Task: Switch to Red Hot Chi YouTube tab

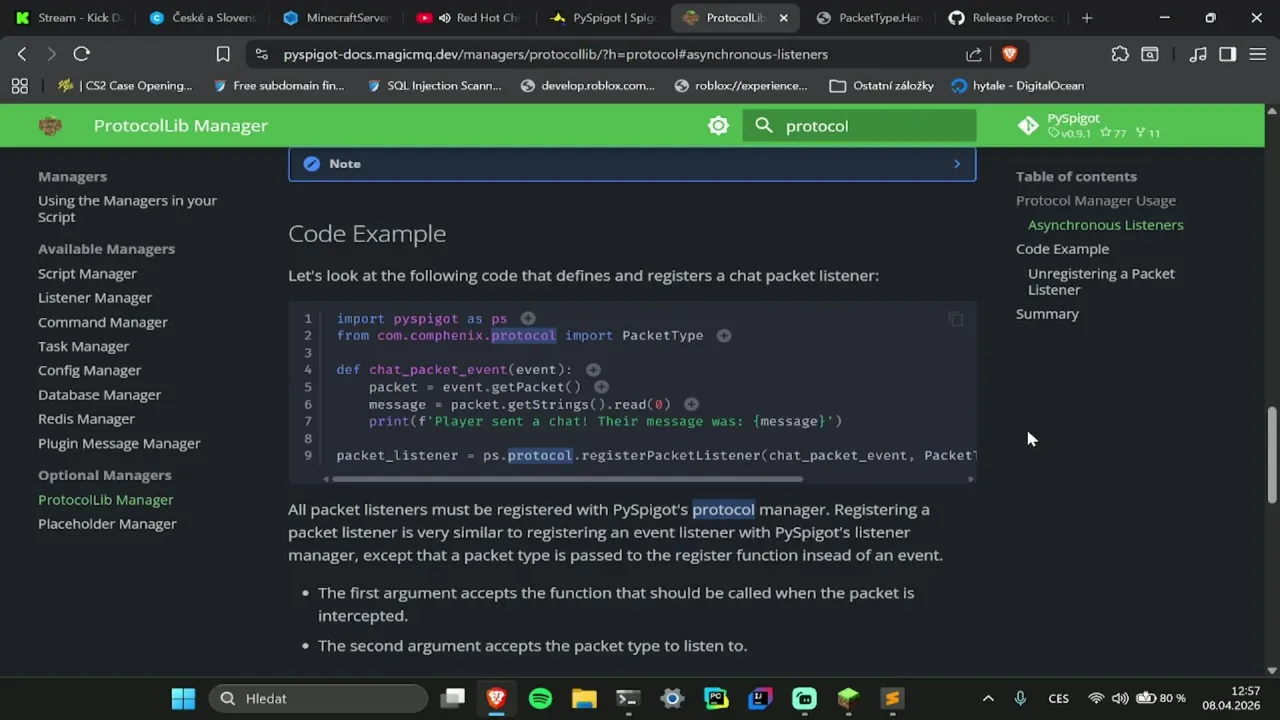Action: (470, 18)
